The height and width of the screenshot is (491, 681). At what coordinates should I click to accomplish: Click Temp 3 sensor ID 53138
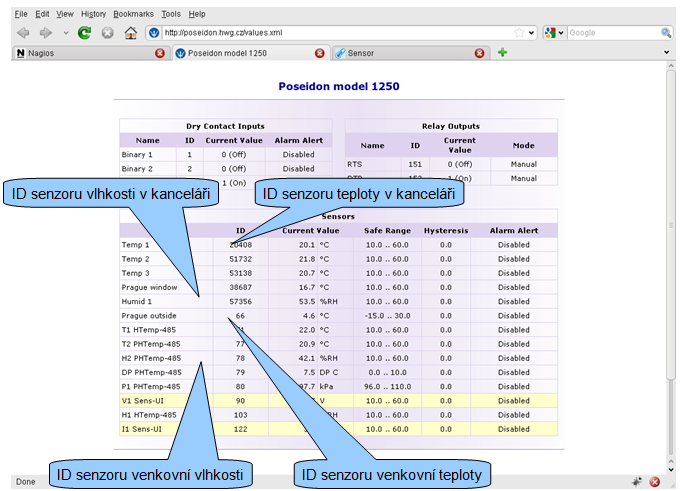(x=241, y=273)
